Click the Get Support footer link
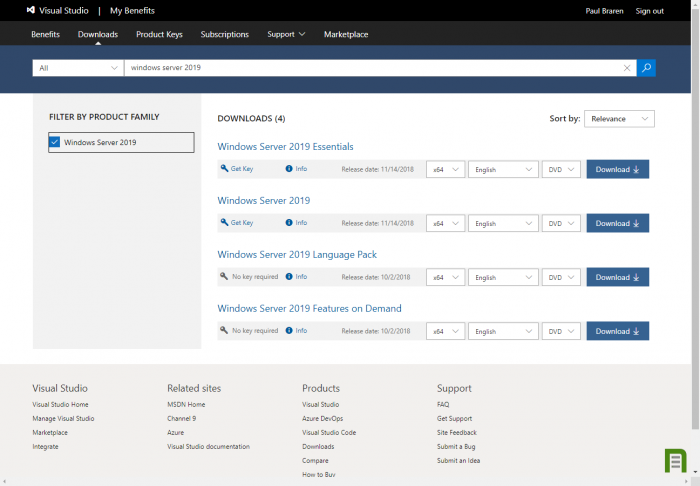The width and height of the screenshot is (700, 486). pyautogui.click(x=454, y=419)
